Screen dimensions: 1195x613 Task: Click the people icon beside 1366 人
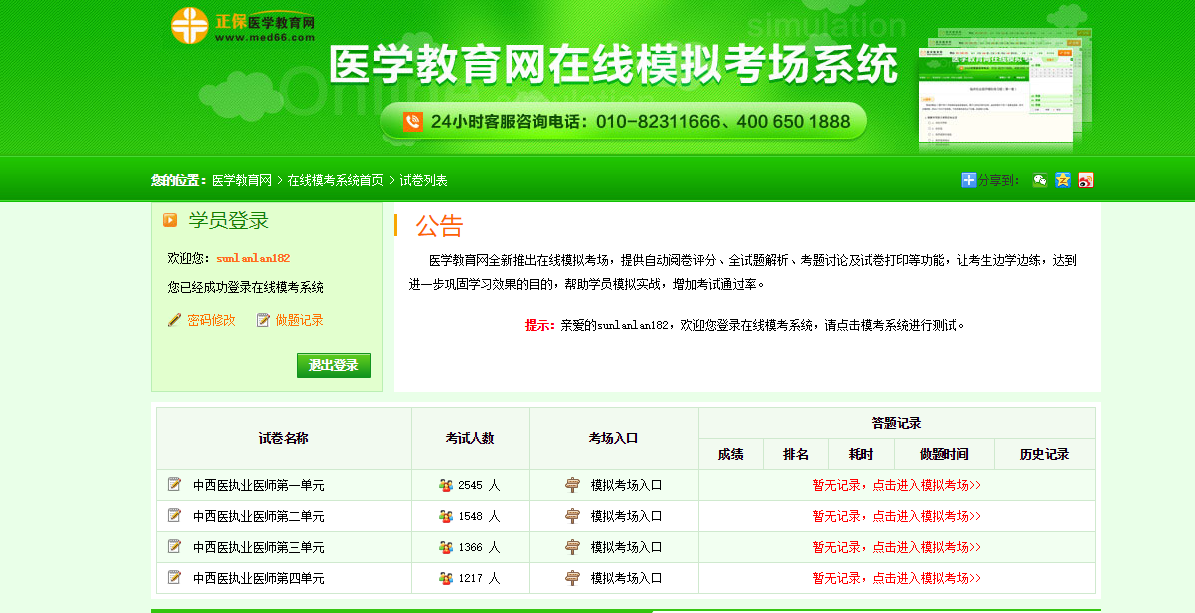(446, 547)
